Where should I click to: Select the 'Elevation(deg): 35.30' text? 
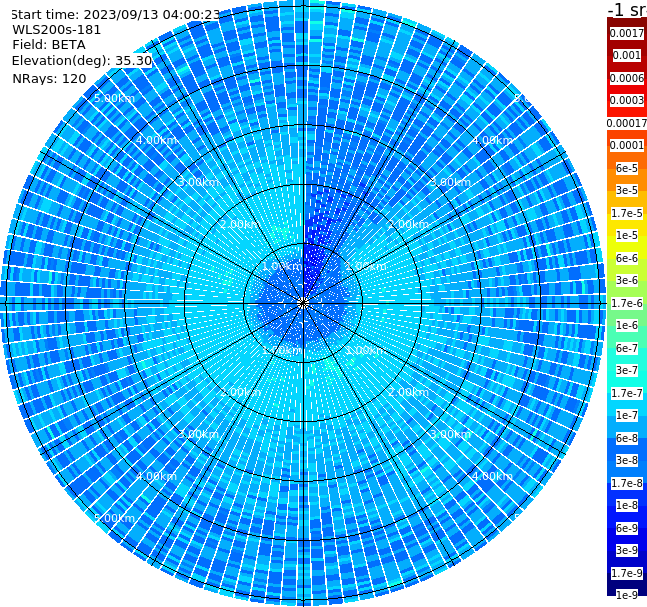tap(82, 61)
